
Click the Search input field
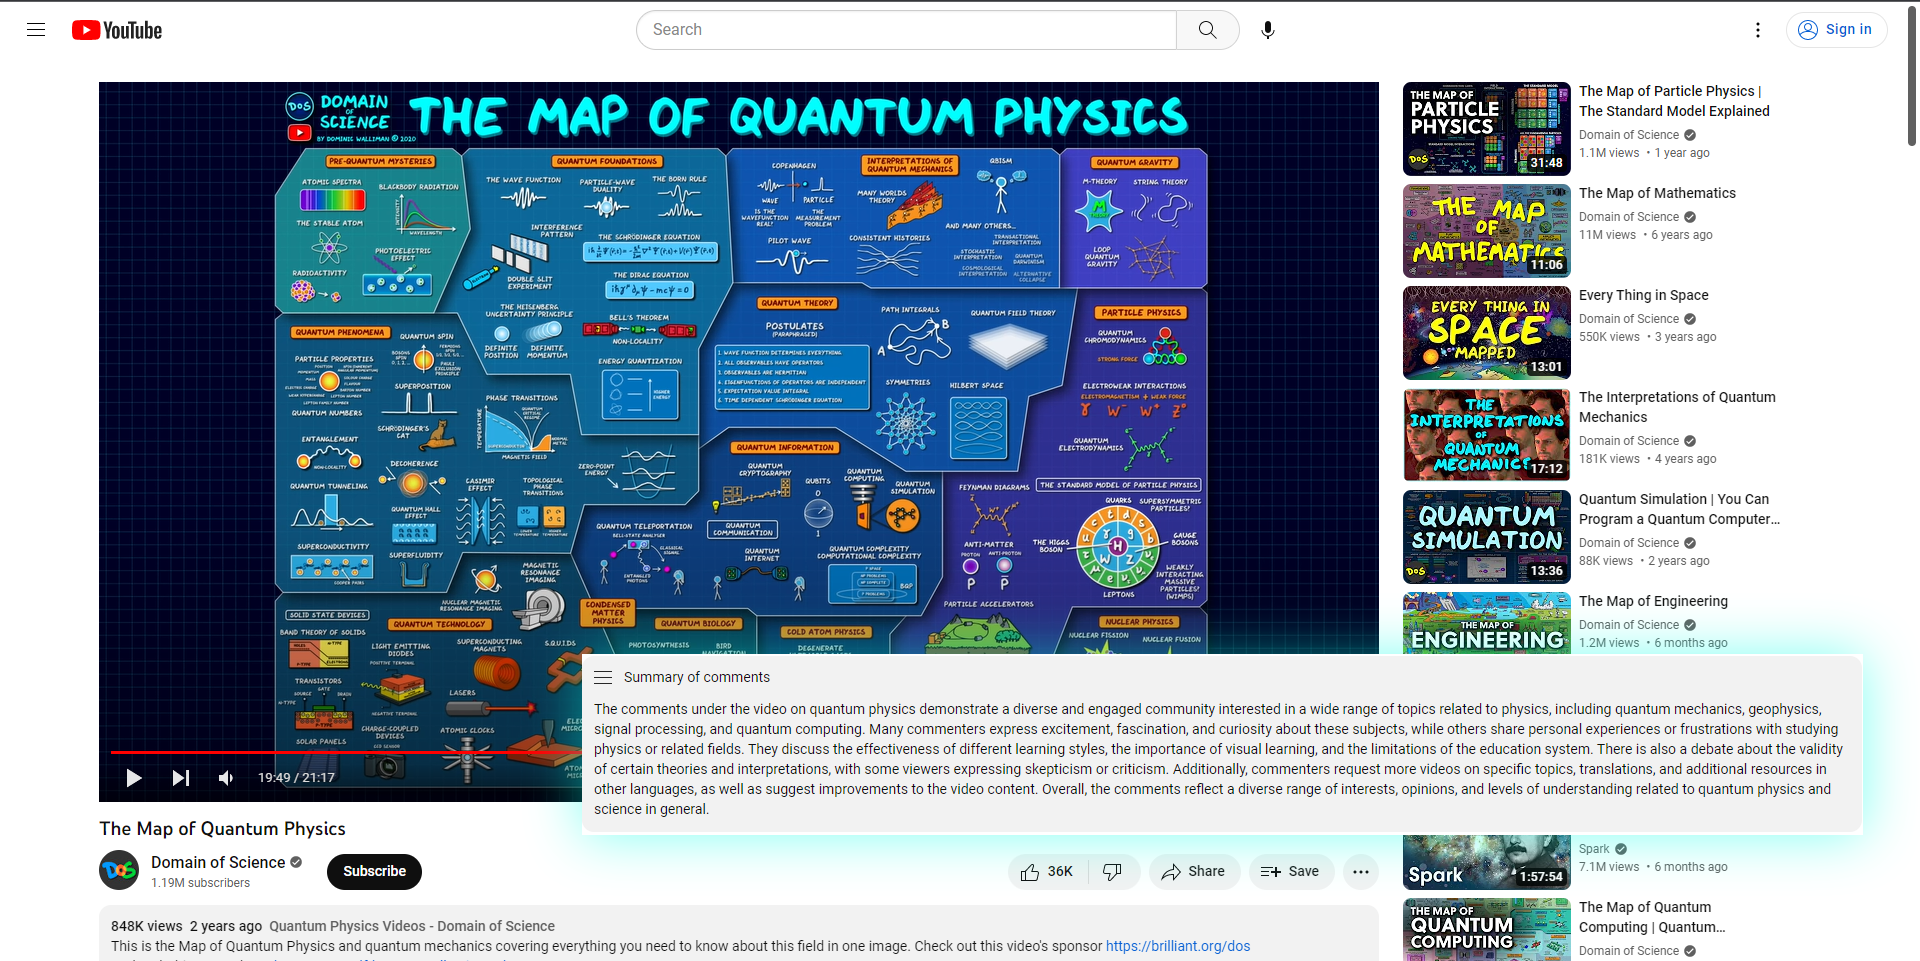point(906,30)
